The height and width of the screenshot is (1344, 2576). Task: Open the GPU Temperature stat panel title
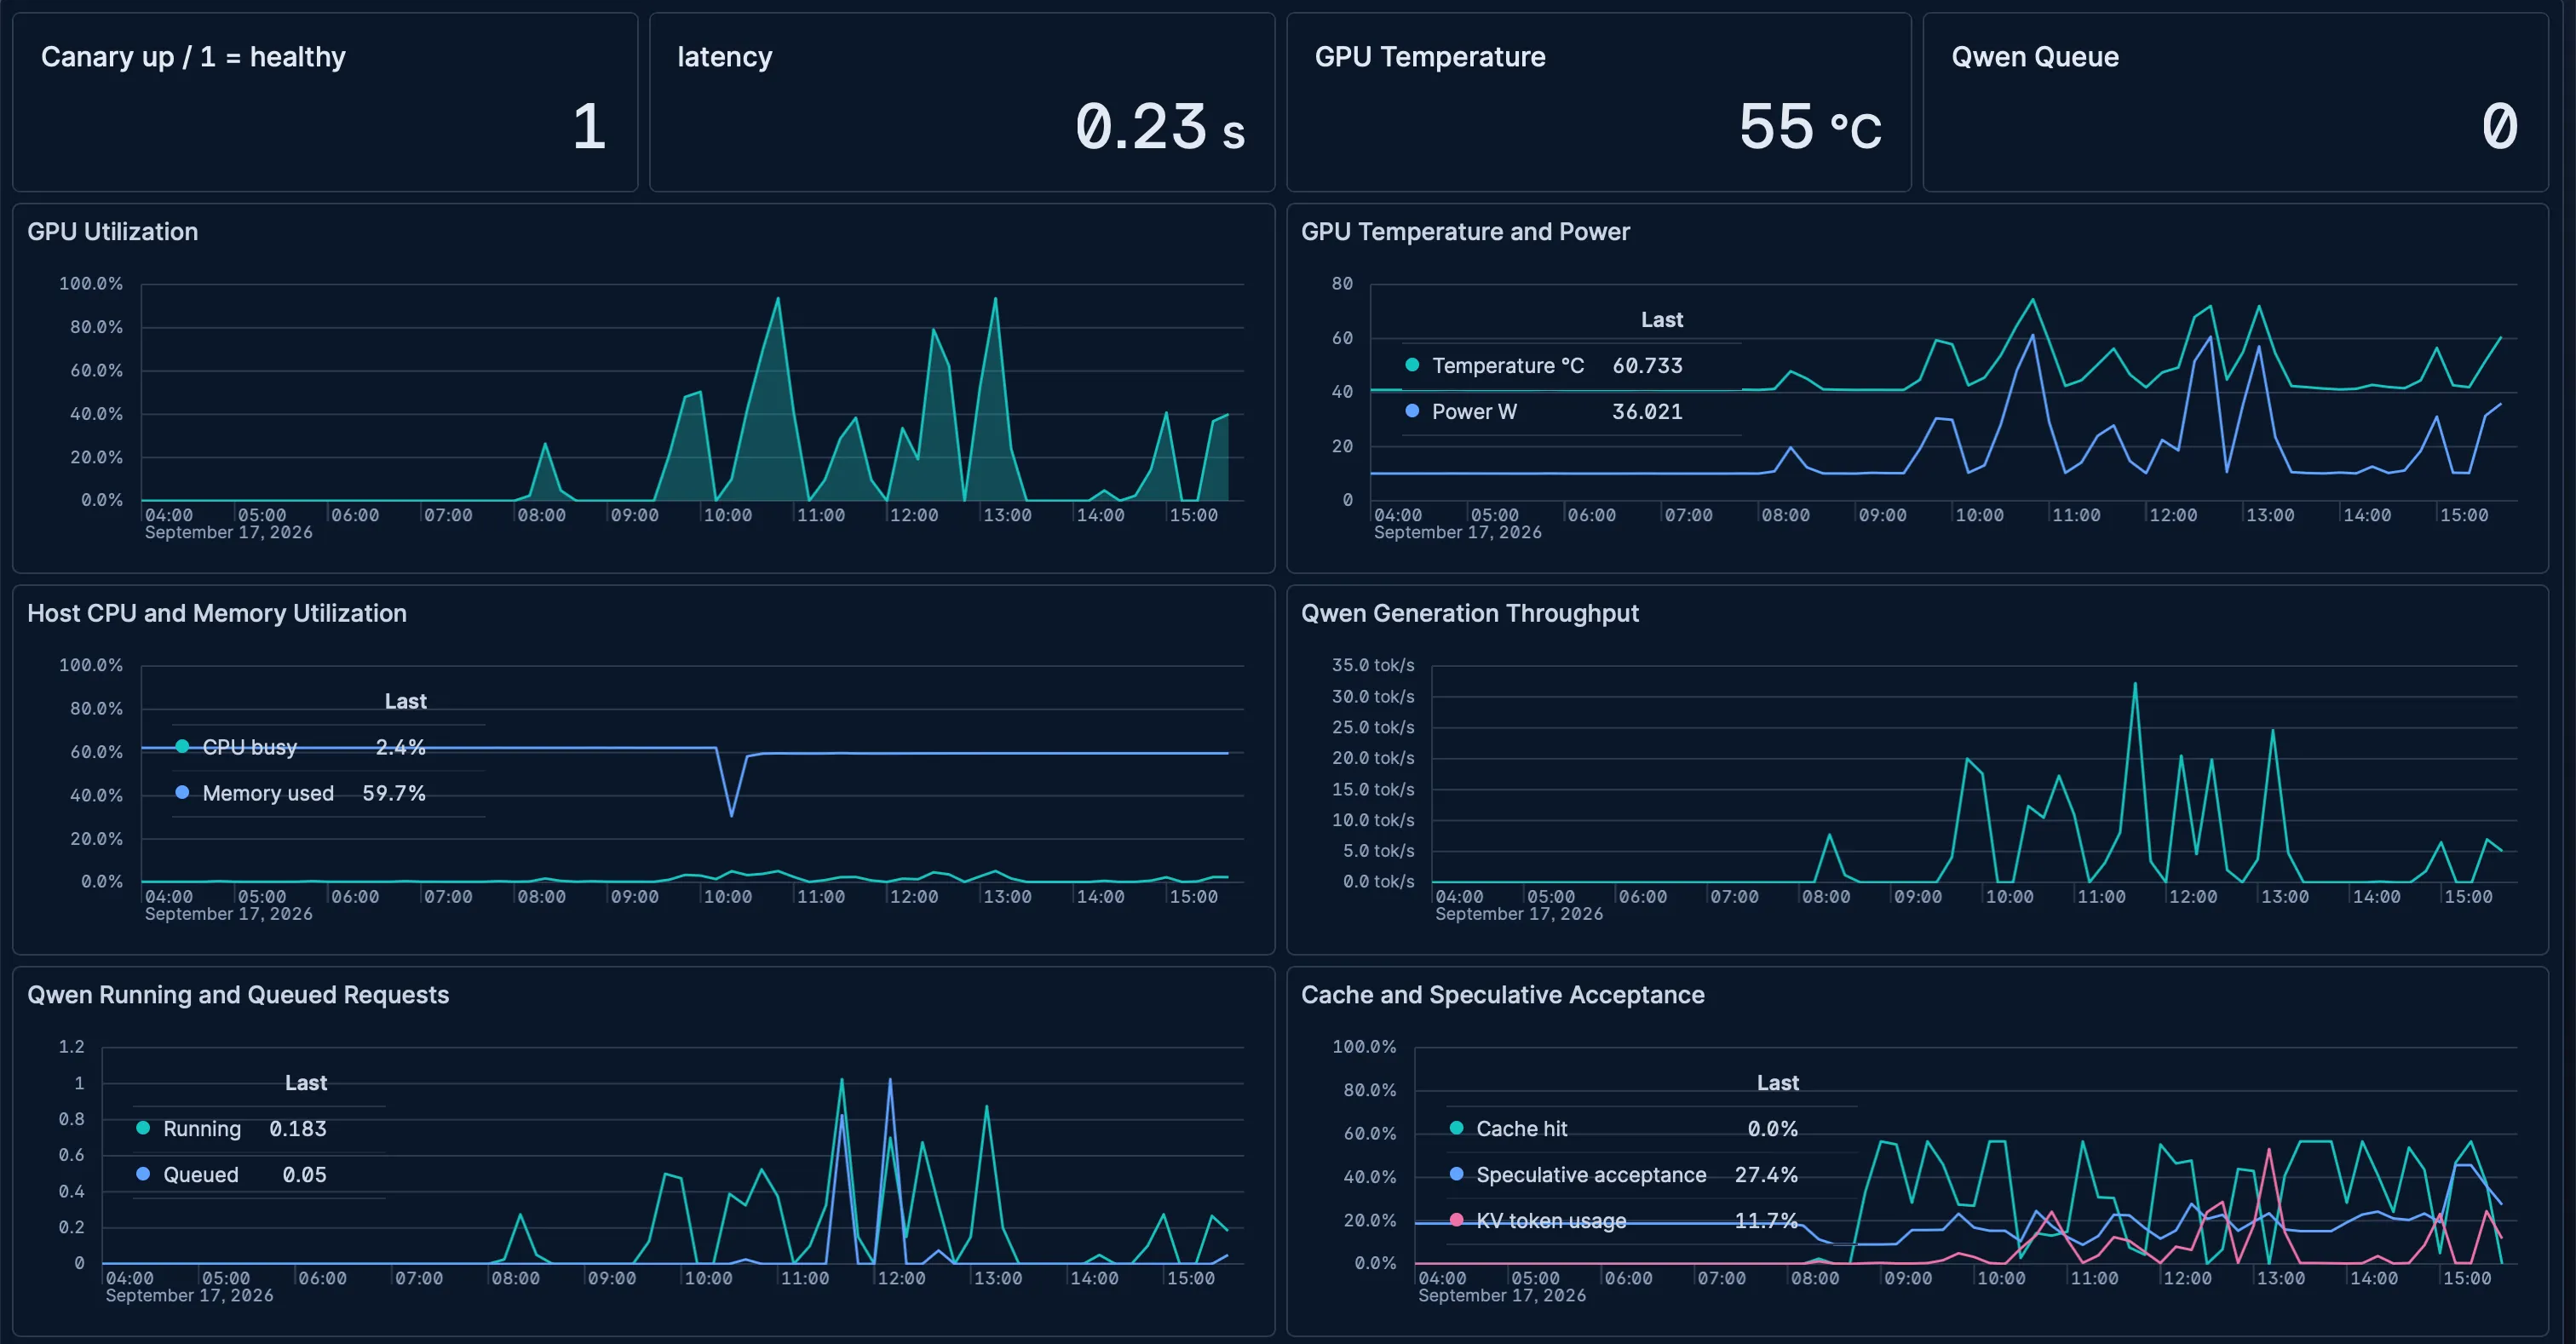pos(1430,57)
